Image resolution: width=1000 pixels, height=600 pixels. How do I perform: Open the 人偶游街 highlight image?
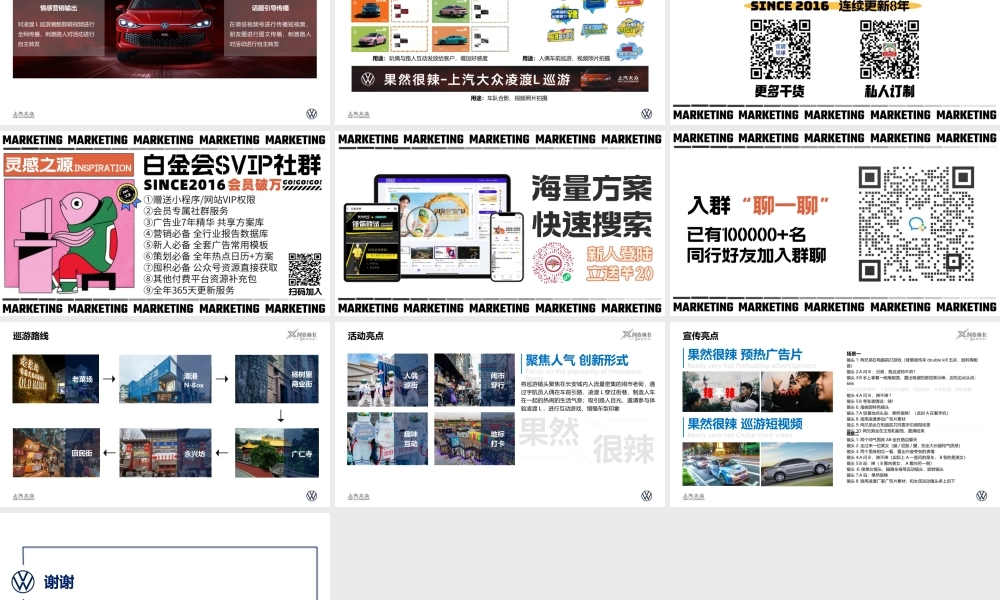[x=387, y=380]
